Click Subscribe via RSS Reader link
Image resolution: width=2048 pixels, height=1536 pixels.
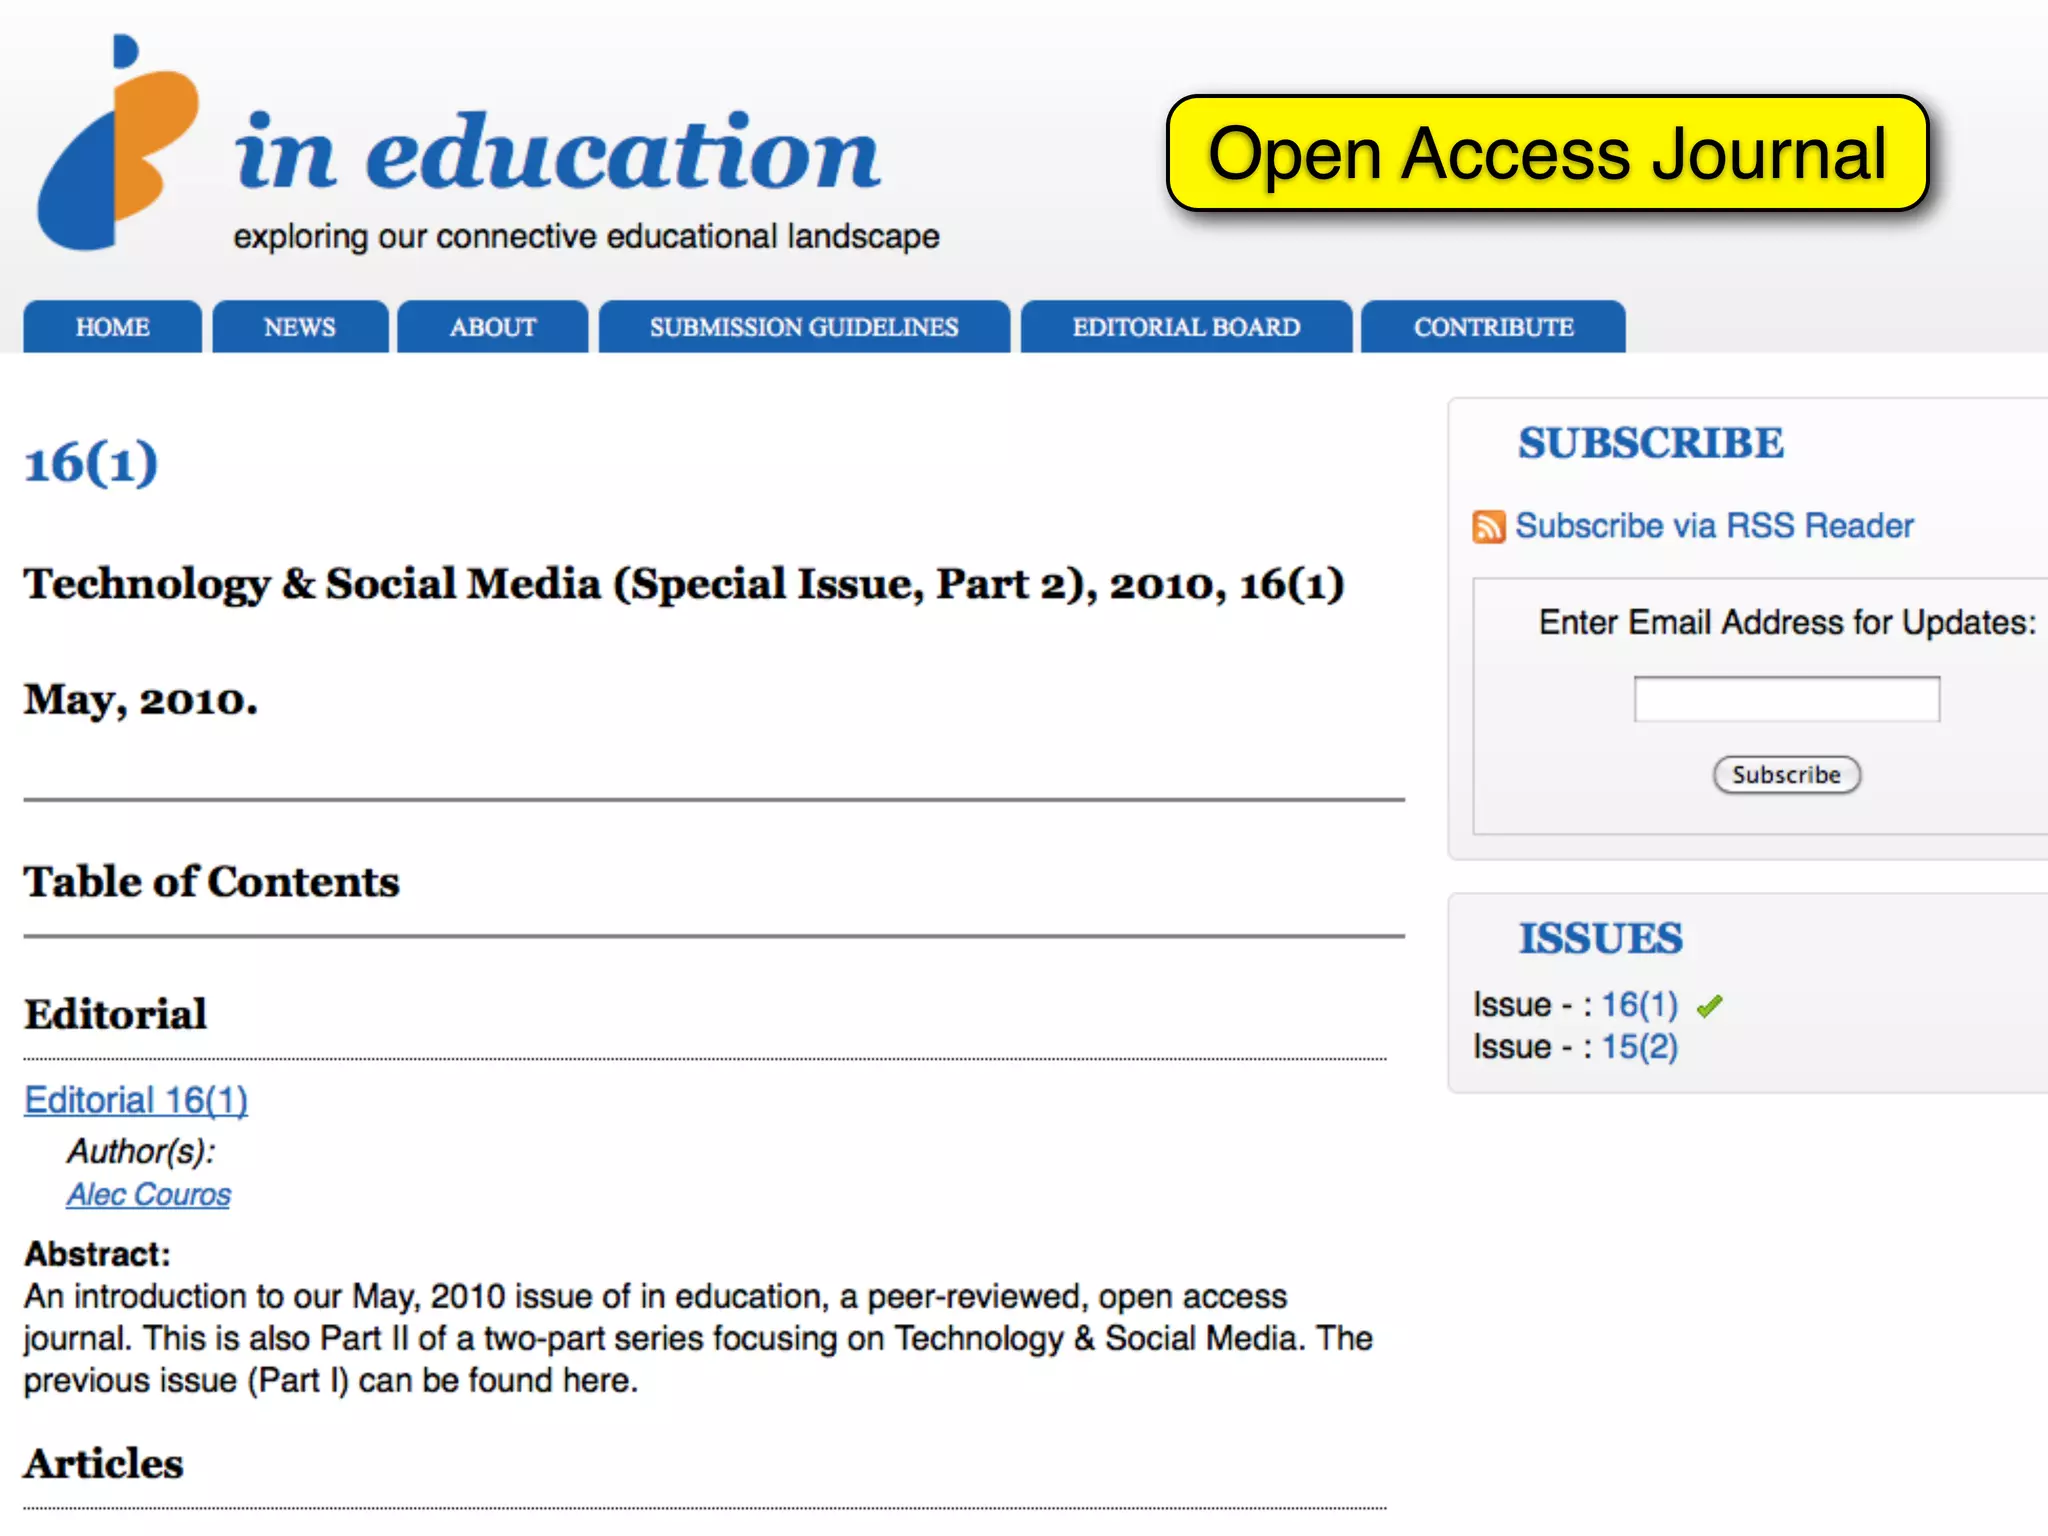coord(1714,526)
